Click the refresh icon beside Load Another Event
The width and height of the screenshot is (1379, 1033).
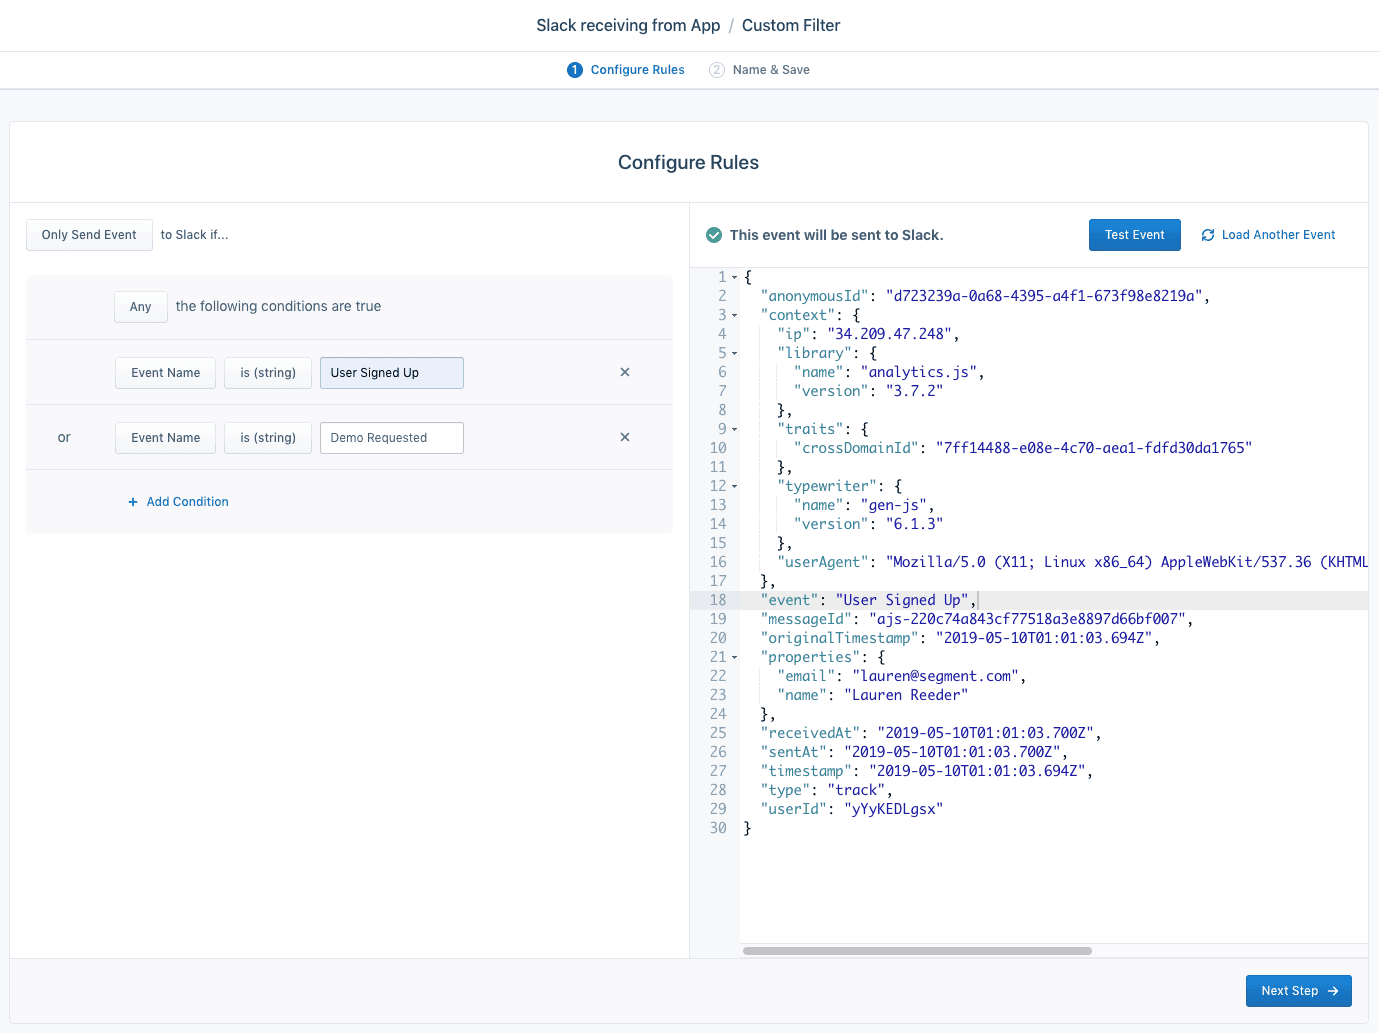coord(1208,234)
